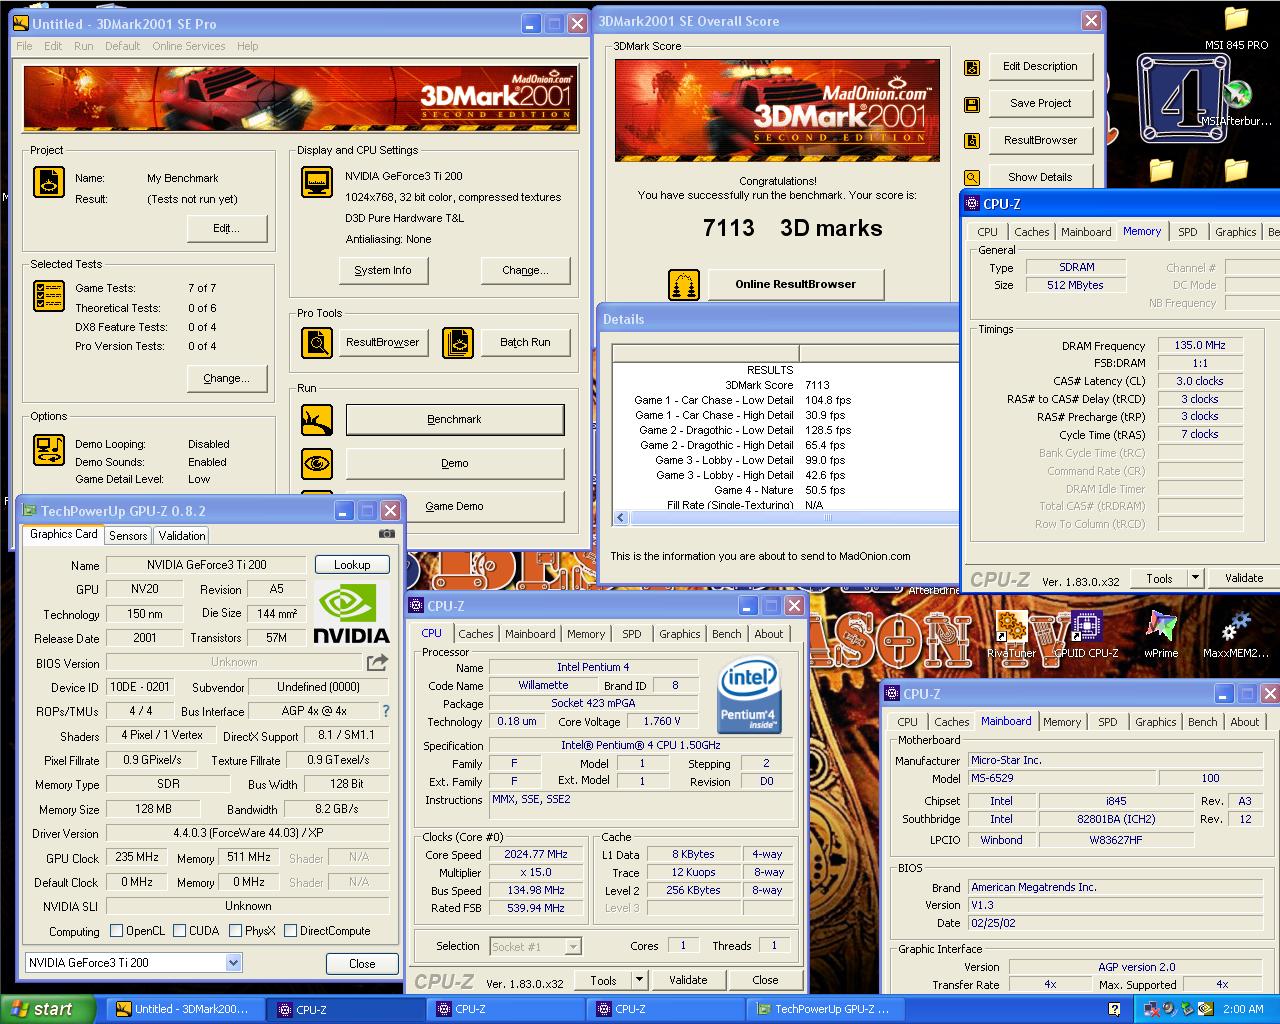Image resolution: width=1280 pixels, height=1024 pixels.
Task: Click Show Details magnifier icon
Action: tap(972, 178)
